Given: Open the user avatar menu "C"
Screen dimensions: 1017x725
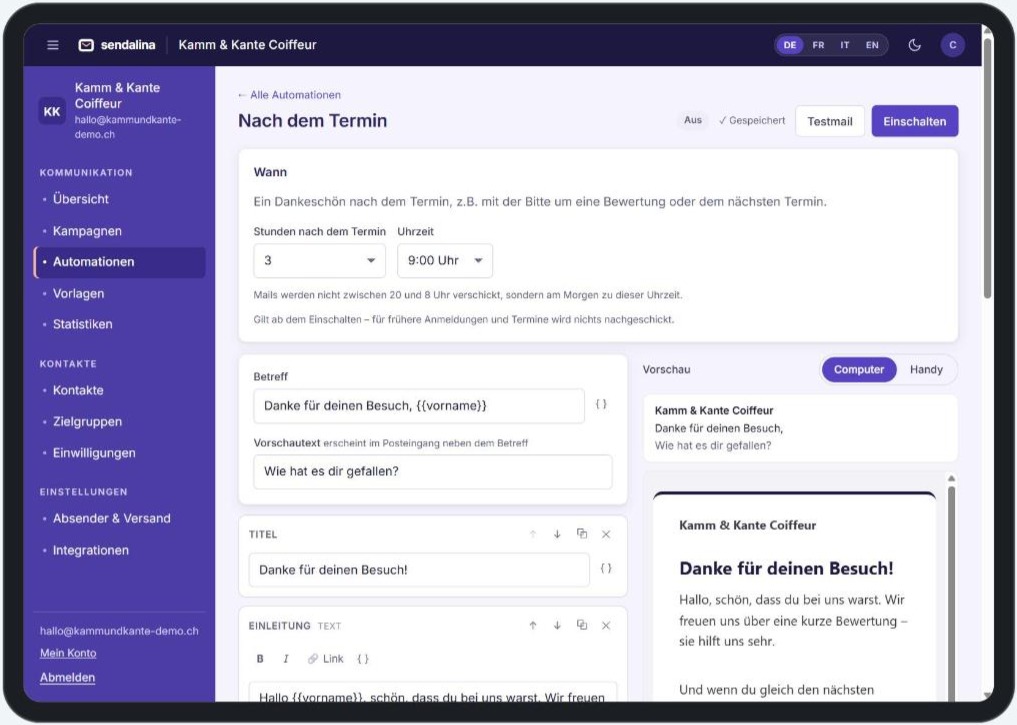Looking at the screenshot, I should pyautogui.click(x=952, y=45).
